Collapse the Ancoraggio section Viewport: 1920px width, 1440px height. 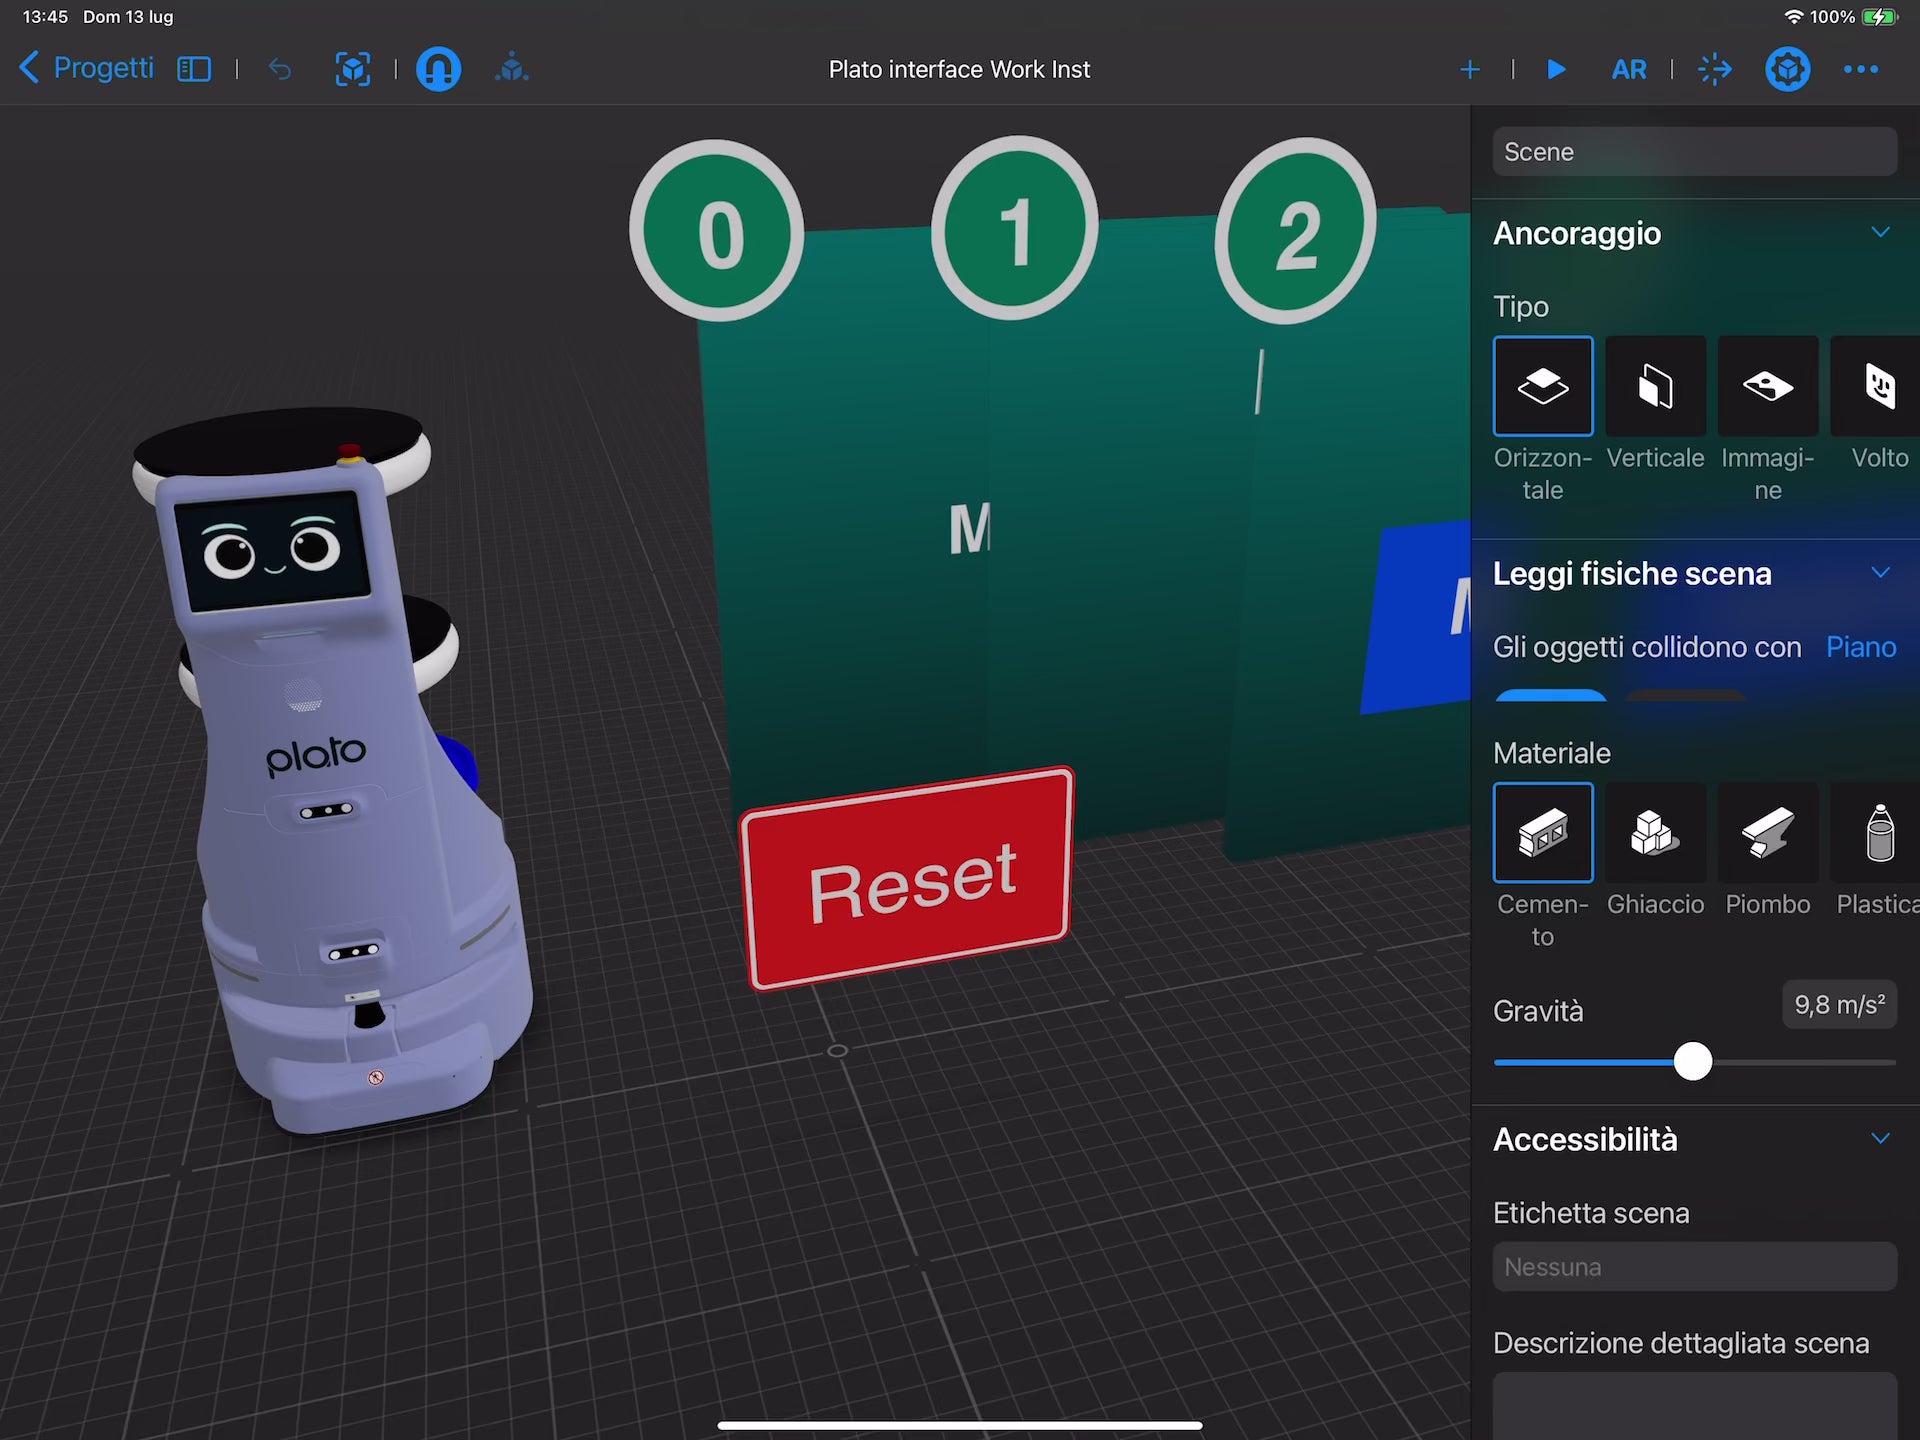1880,232
